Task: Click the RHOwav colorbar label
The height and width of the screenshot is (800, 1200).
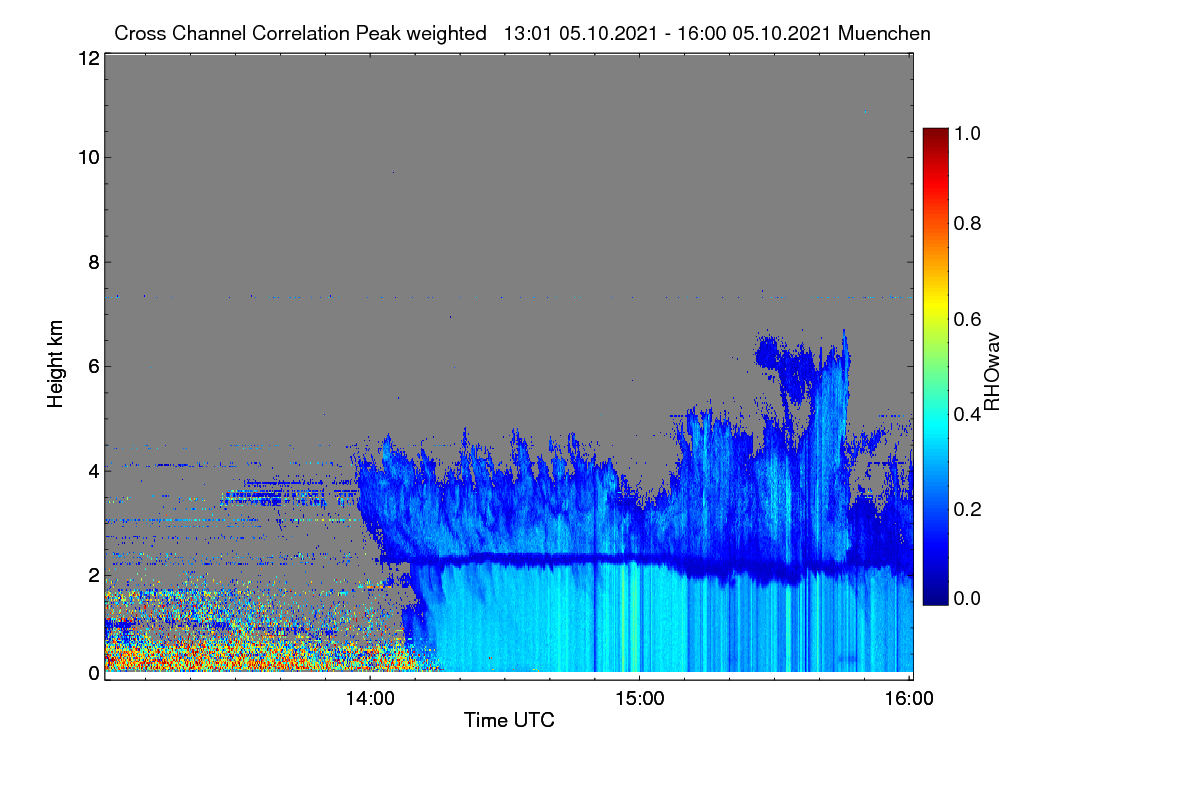Action: click(x=992, y=371)
